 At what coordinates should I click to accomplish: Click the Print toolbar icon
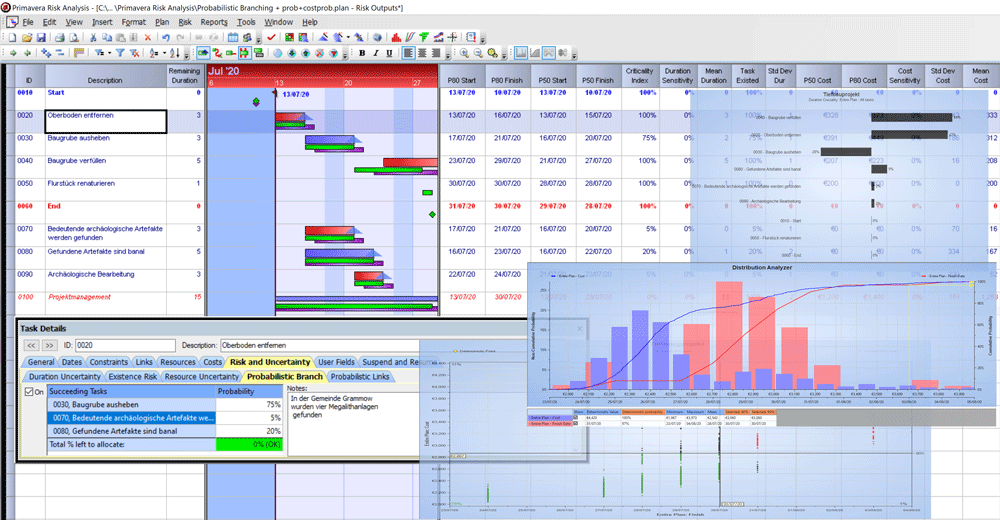[60, 37]
